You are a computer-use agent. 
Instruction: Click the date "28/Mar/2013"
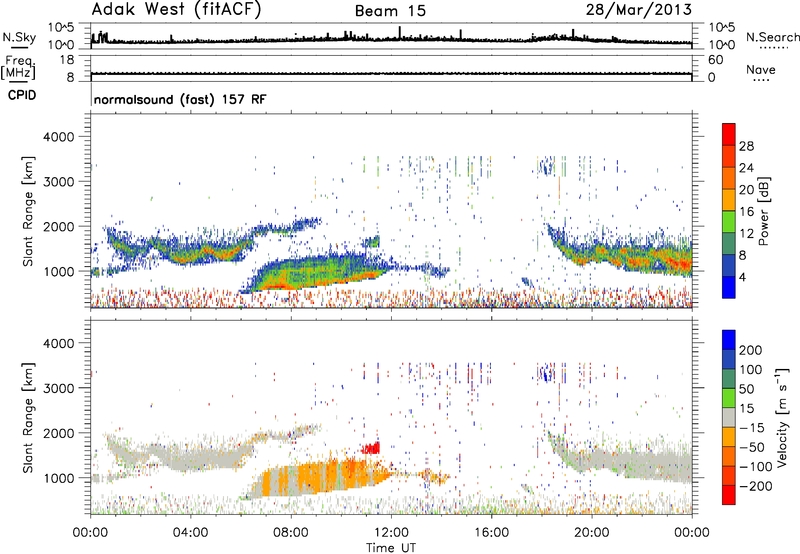(x=639, y=9)
